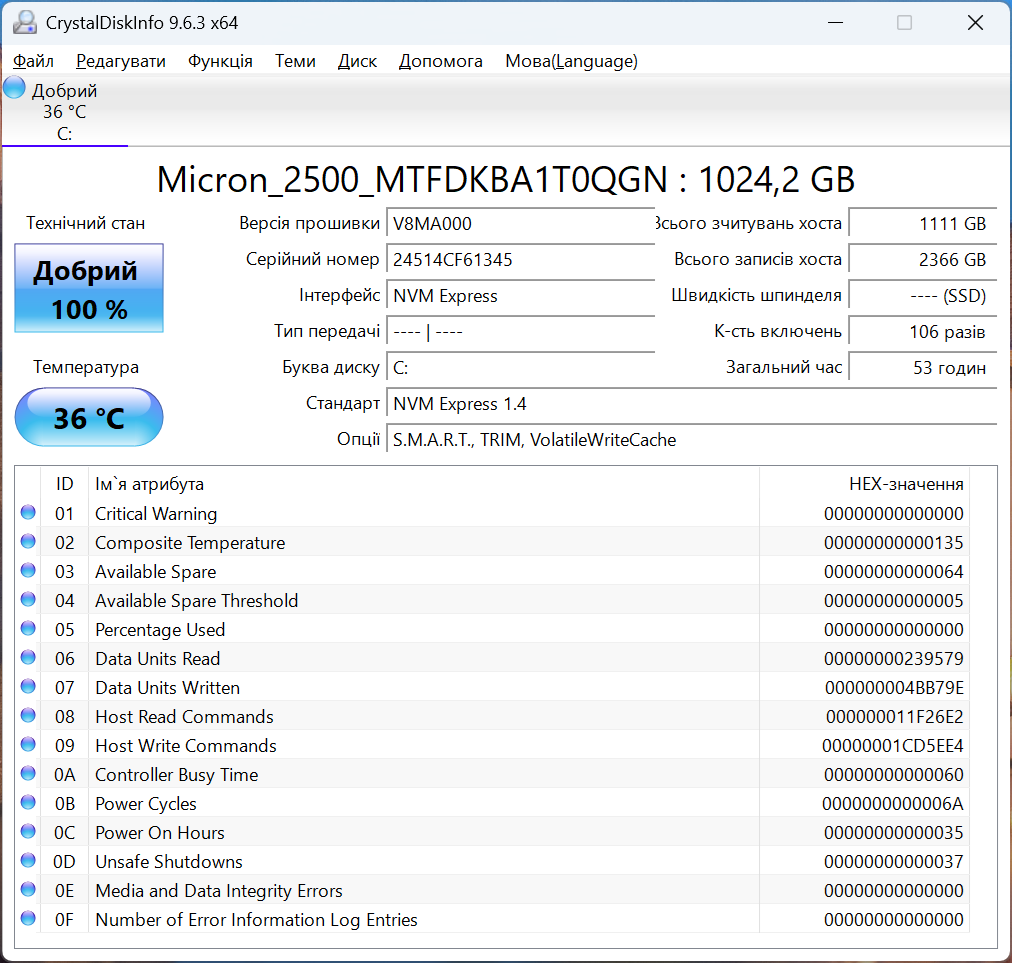Click the firmware version field V8MA000
This screenshot has height=963, width=1012.
(520, 224)
